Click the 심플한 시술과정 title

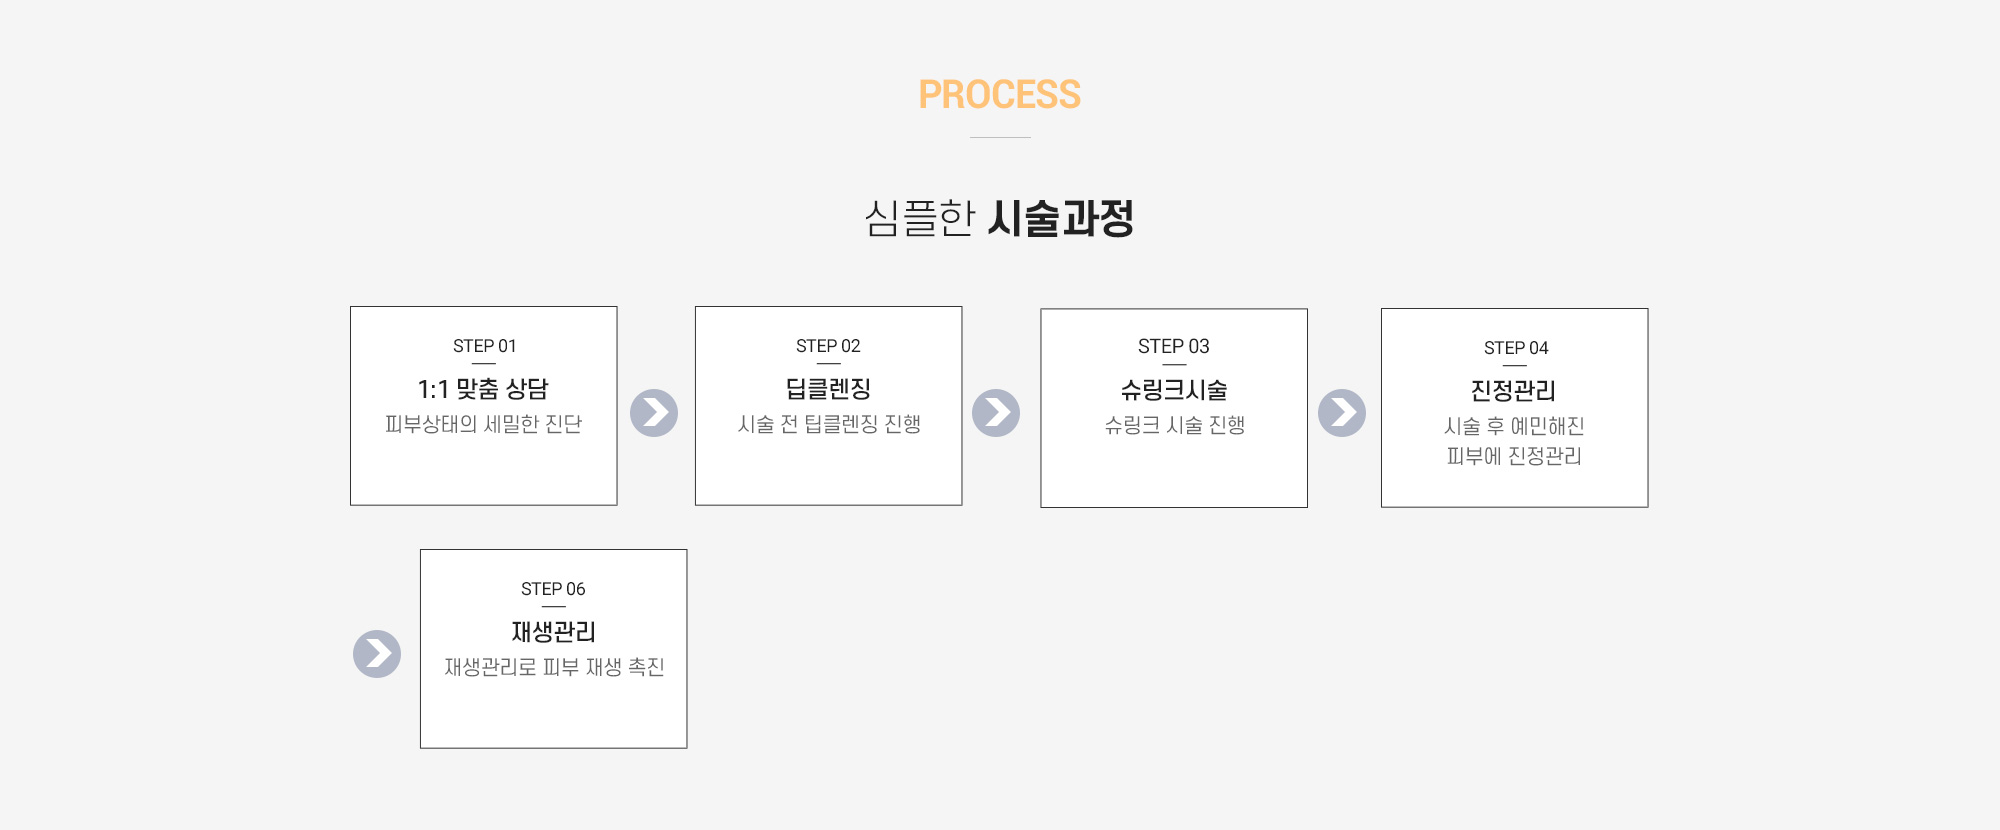click(999, 218)
